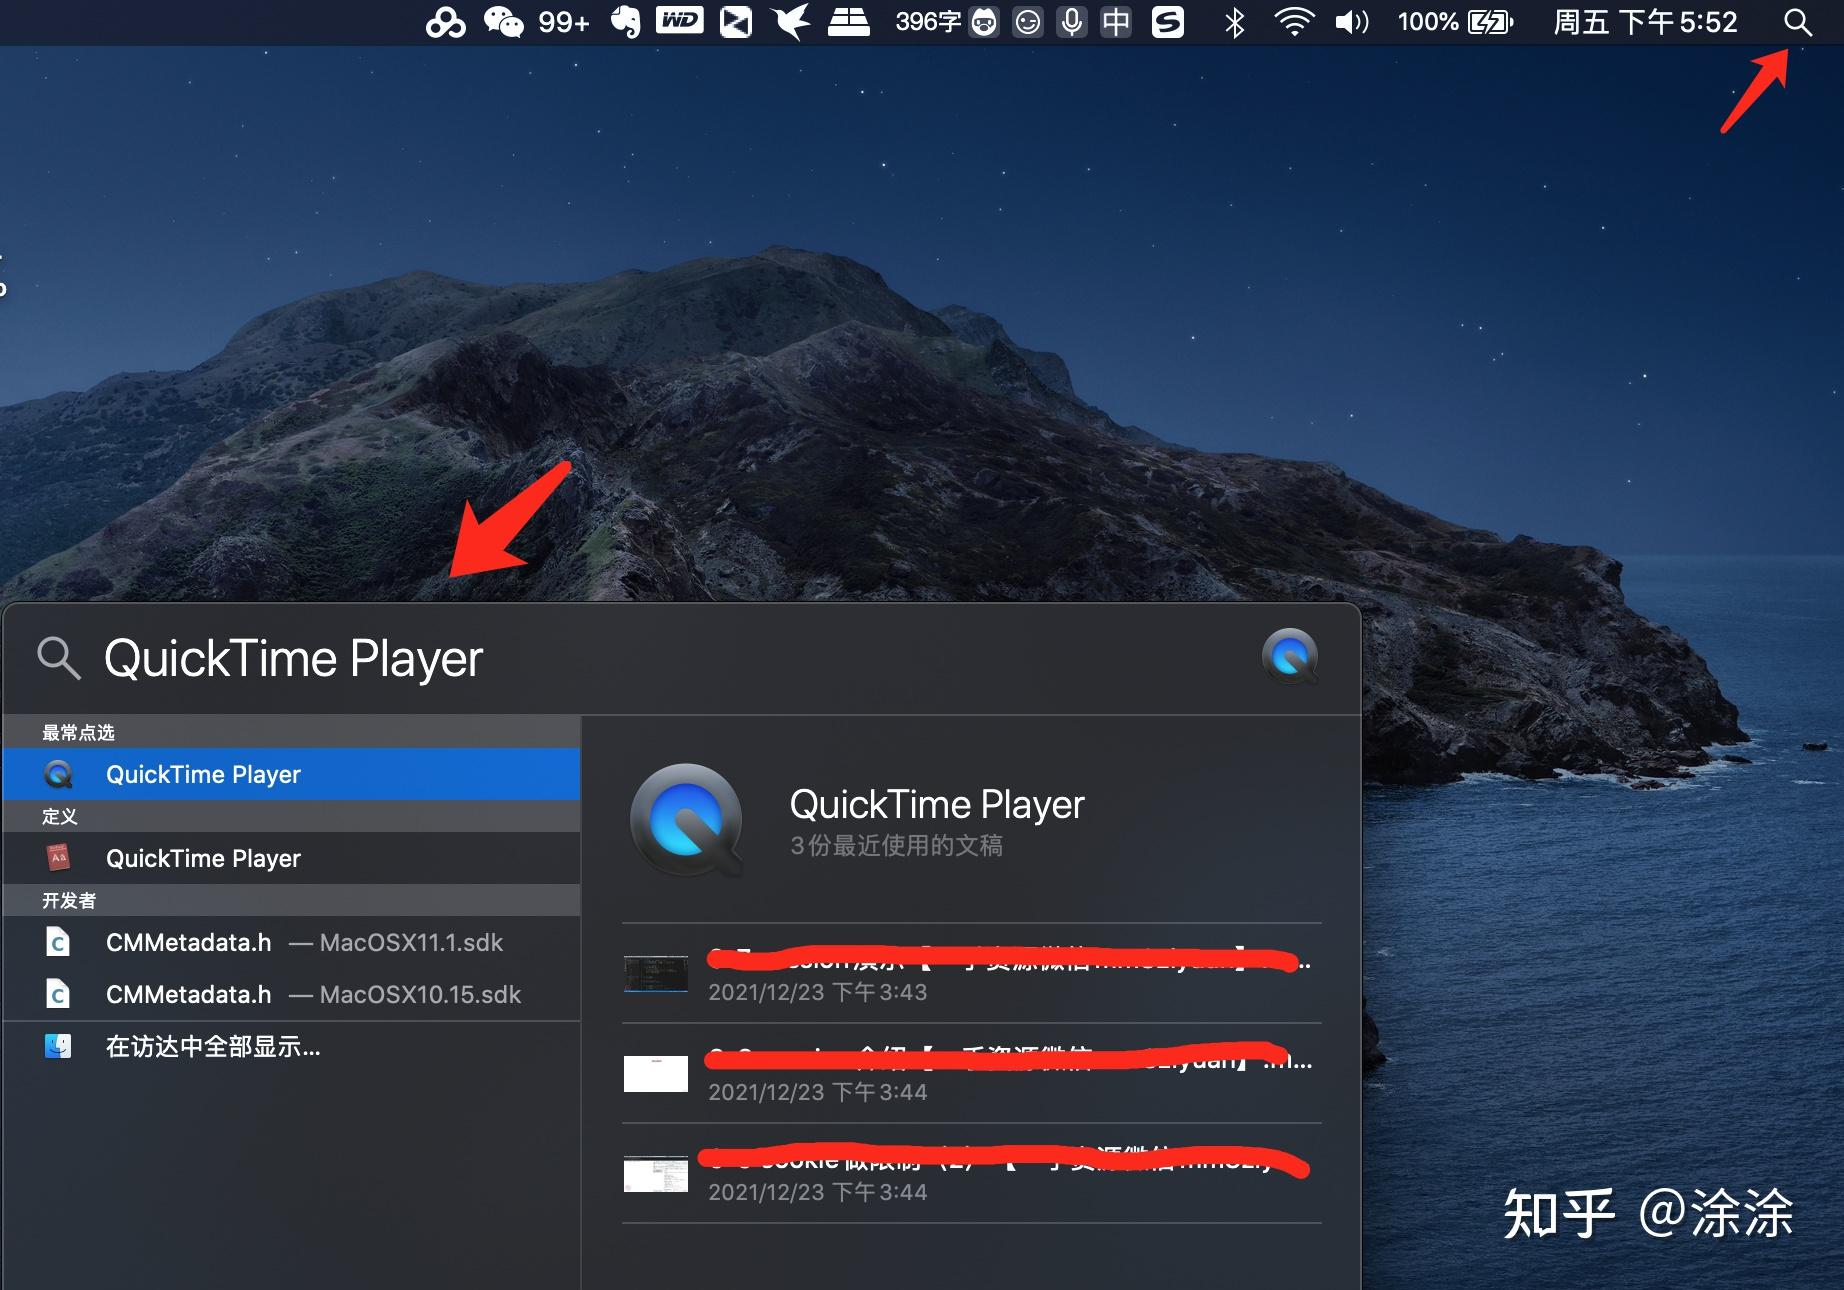Click the first recent document thumbnail

tap(656, 973)
